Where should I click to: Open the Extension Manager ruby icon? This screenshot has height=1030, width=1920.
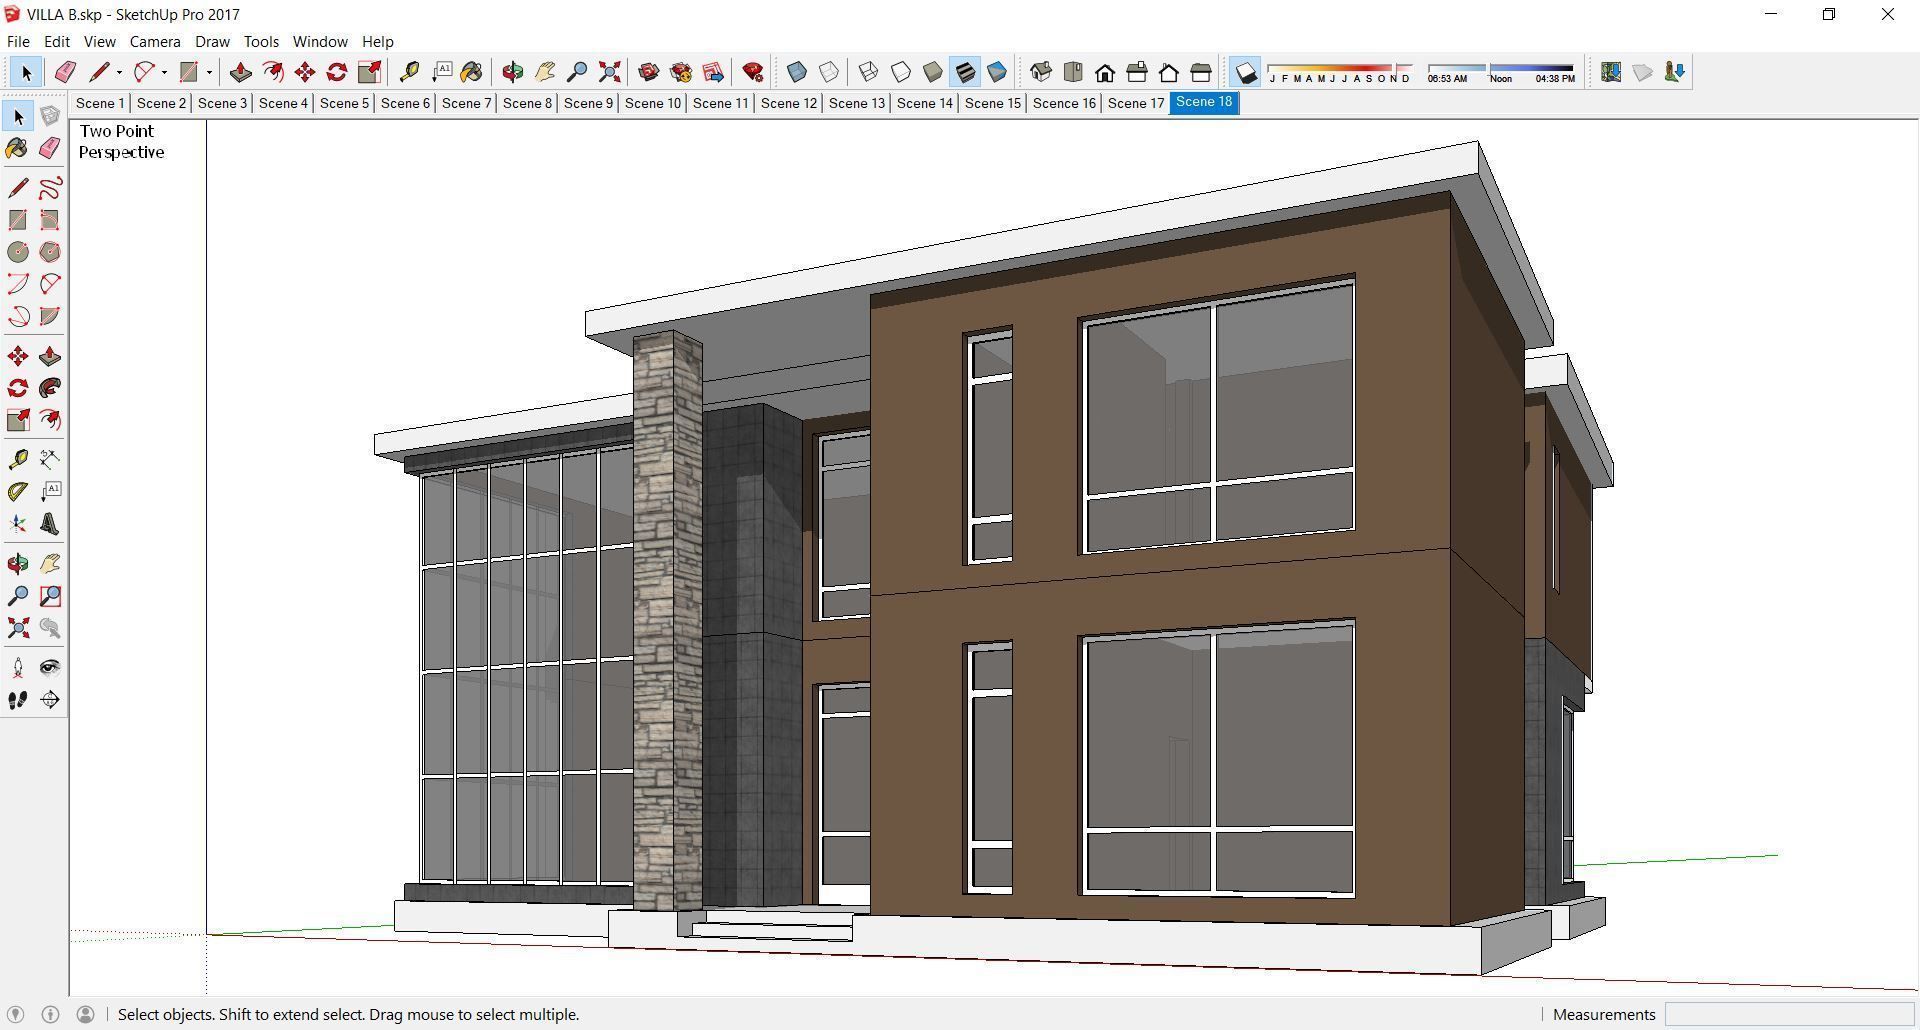(753, 72)
